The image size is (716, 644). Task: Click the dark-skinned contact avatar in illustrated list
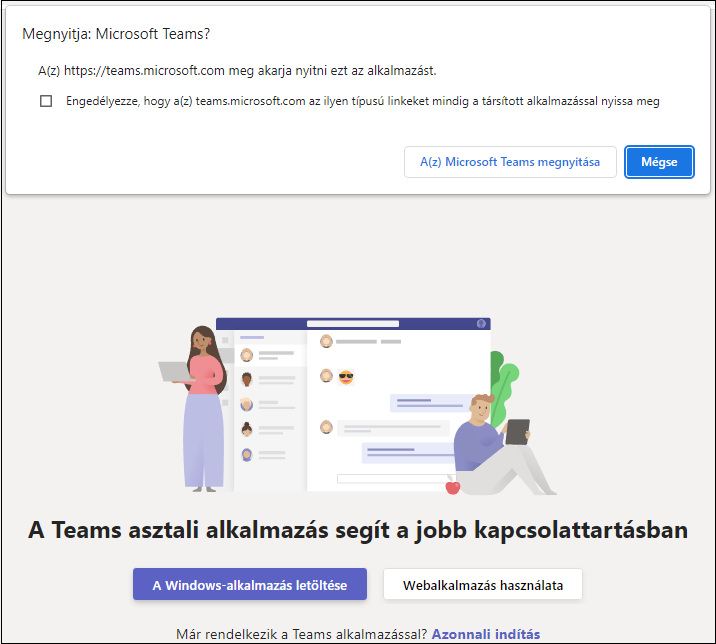(247, 380)
